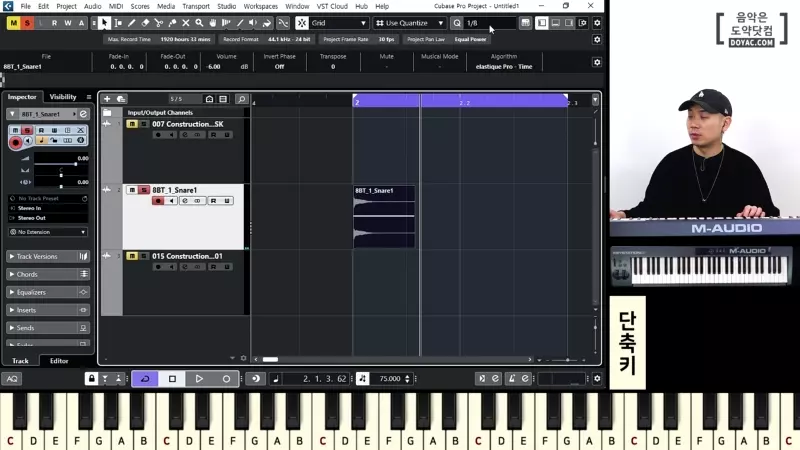The width and height of the screenshot is (800, 450).
Task: Toggle monitor speaker on 8BT_1_Snare1 track
Action: point(171,201)
